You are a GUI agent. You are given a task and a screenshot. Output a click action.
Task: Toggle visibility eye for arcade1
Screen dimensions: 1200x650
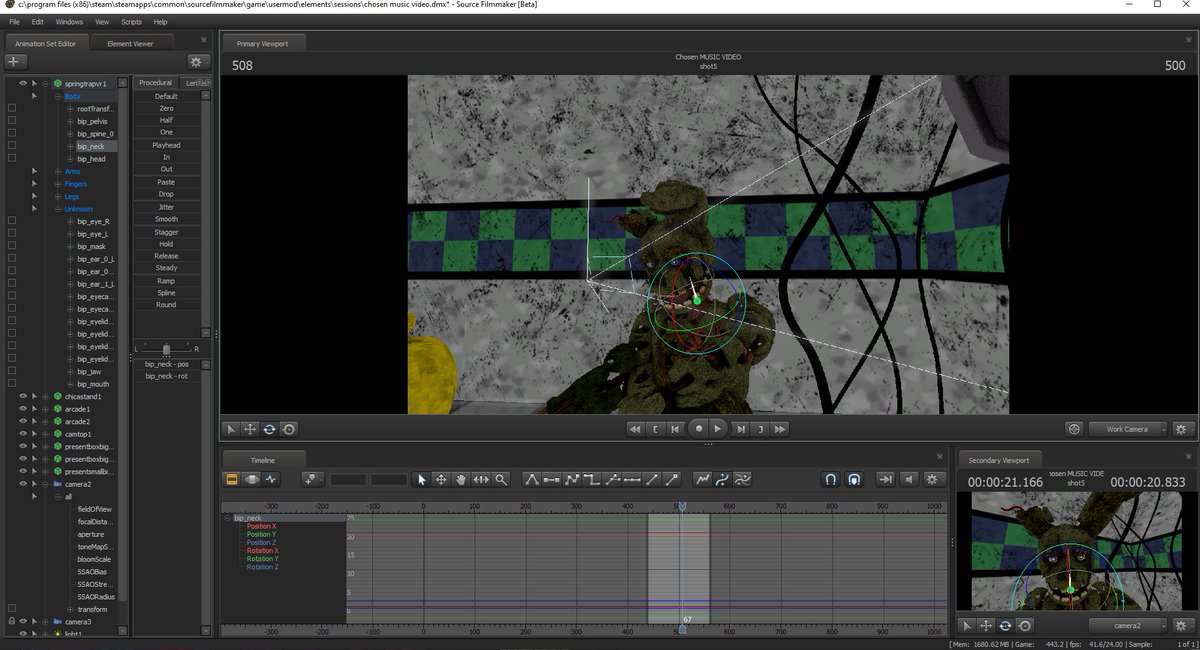coord(23,409)
